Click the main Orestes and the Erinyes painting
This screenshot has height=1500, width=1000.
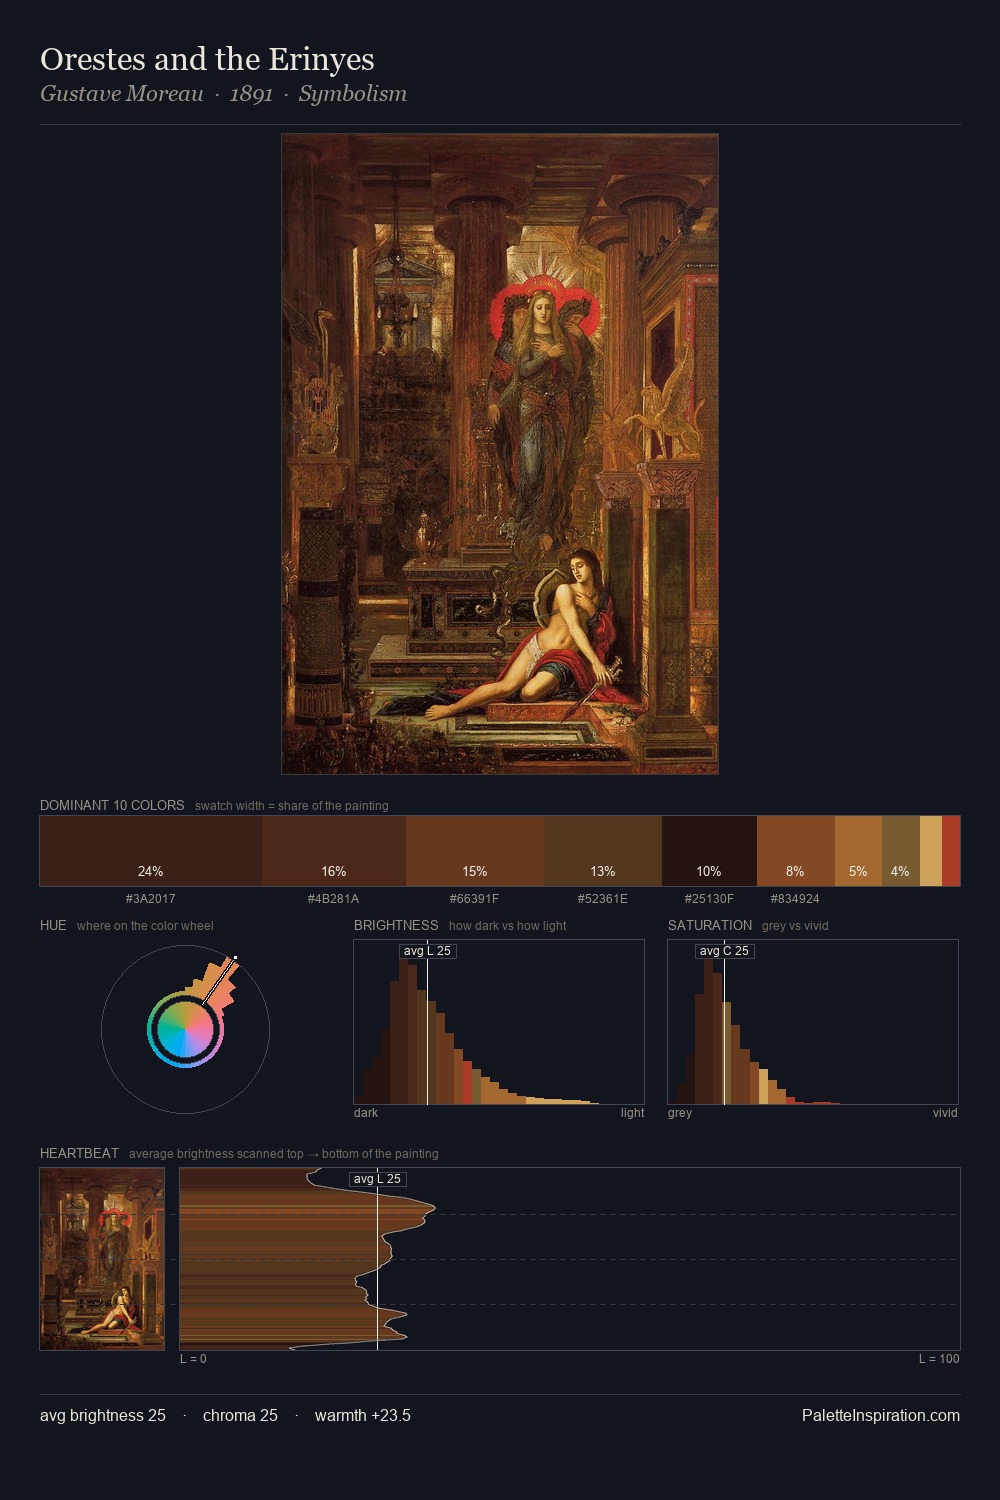click(x=500, y=454)
